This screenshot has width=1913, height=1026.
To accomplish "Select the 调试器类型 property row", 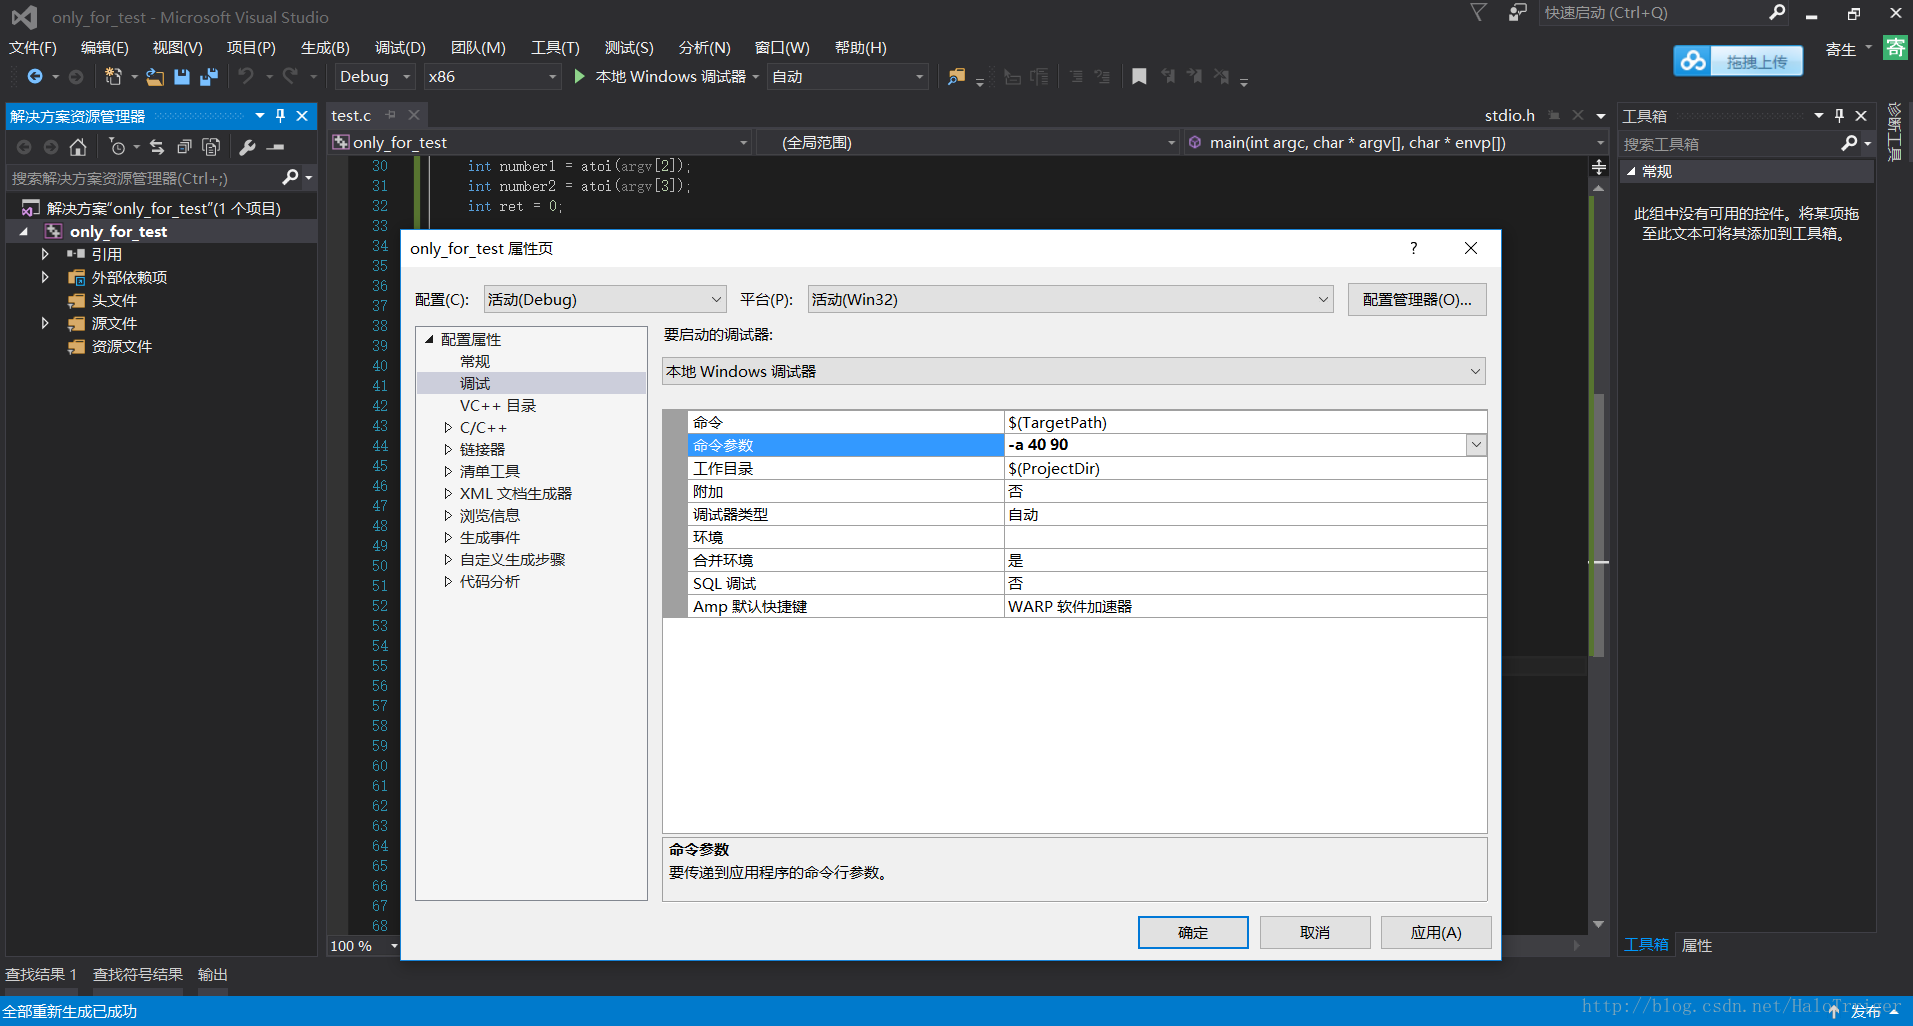I will tap(1087, 514).
